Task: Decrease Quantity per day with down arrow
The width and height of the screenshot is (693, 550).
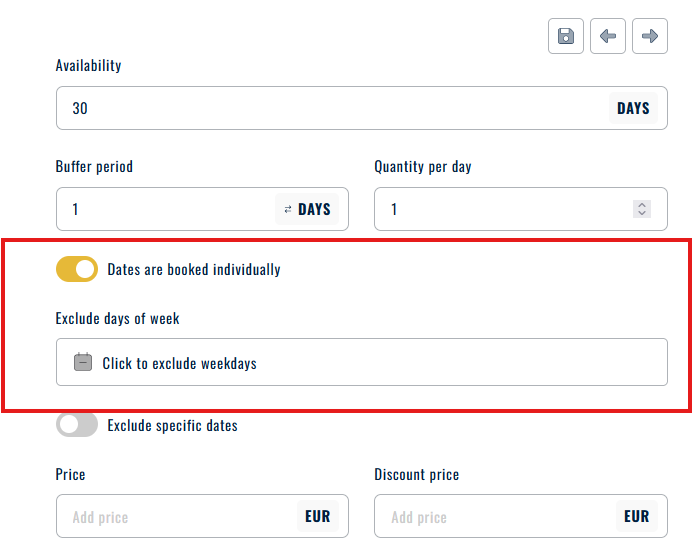Action: 642,214
